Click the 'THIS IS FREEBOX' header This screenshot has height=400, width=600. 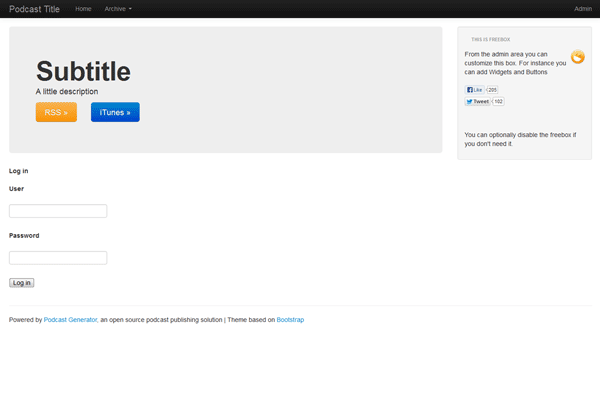490,40
